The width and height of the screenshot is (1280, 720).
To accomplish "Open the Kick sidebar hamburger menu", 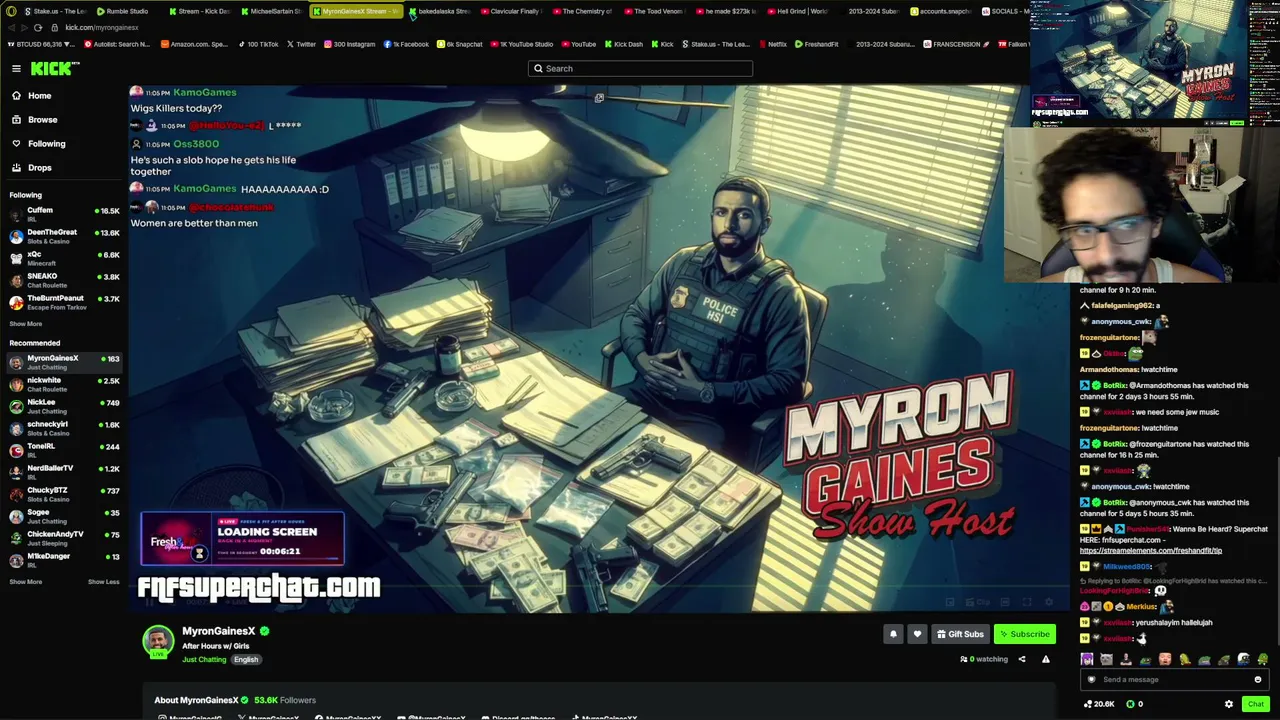I will [16, 68].
